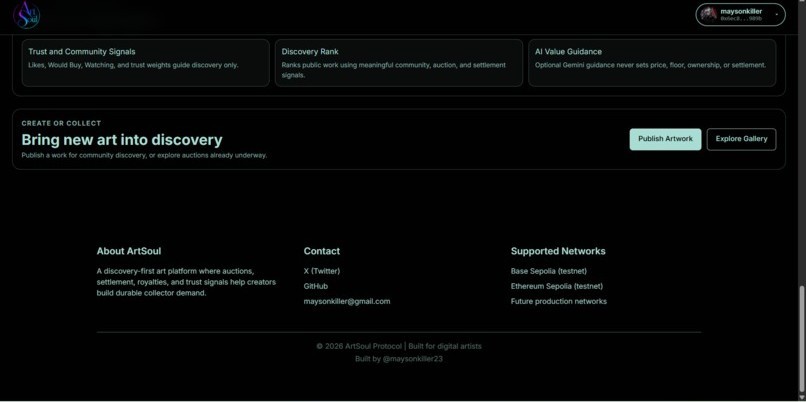Click the Publish Artwork button

665,139
